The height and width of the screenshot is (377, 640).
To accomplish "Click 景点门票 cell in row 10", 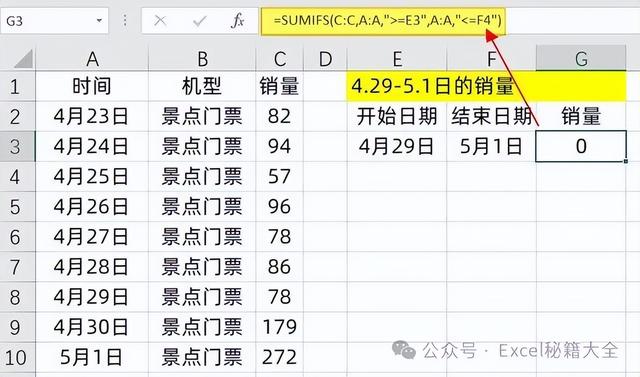I will [x=202, y=357].
